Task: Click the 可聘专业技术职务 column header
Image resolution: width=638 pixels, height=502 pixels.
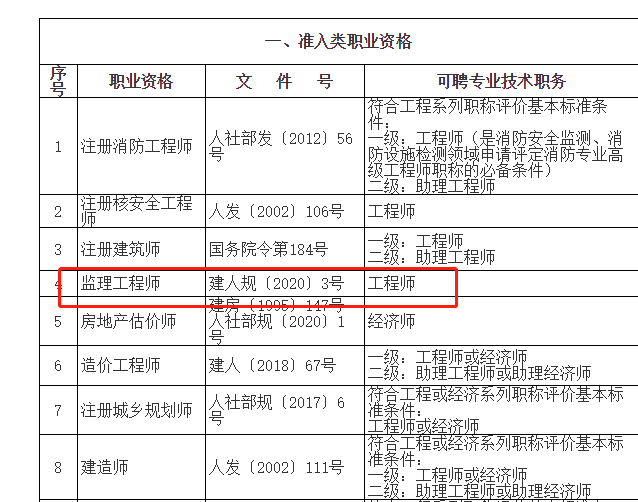Action: click(x=501, y=81)
